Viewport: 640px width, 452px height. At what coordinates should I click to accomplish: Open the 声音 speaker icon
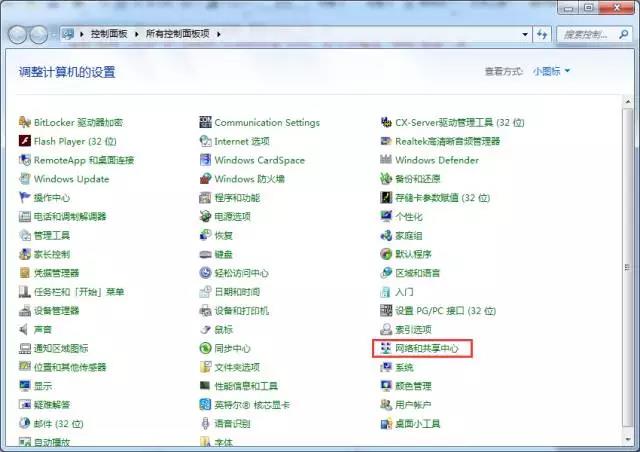[x=24, y=329]
